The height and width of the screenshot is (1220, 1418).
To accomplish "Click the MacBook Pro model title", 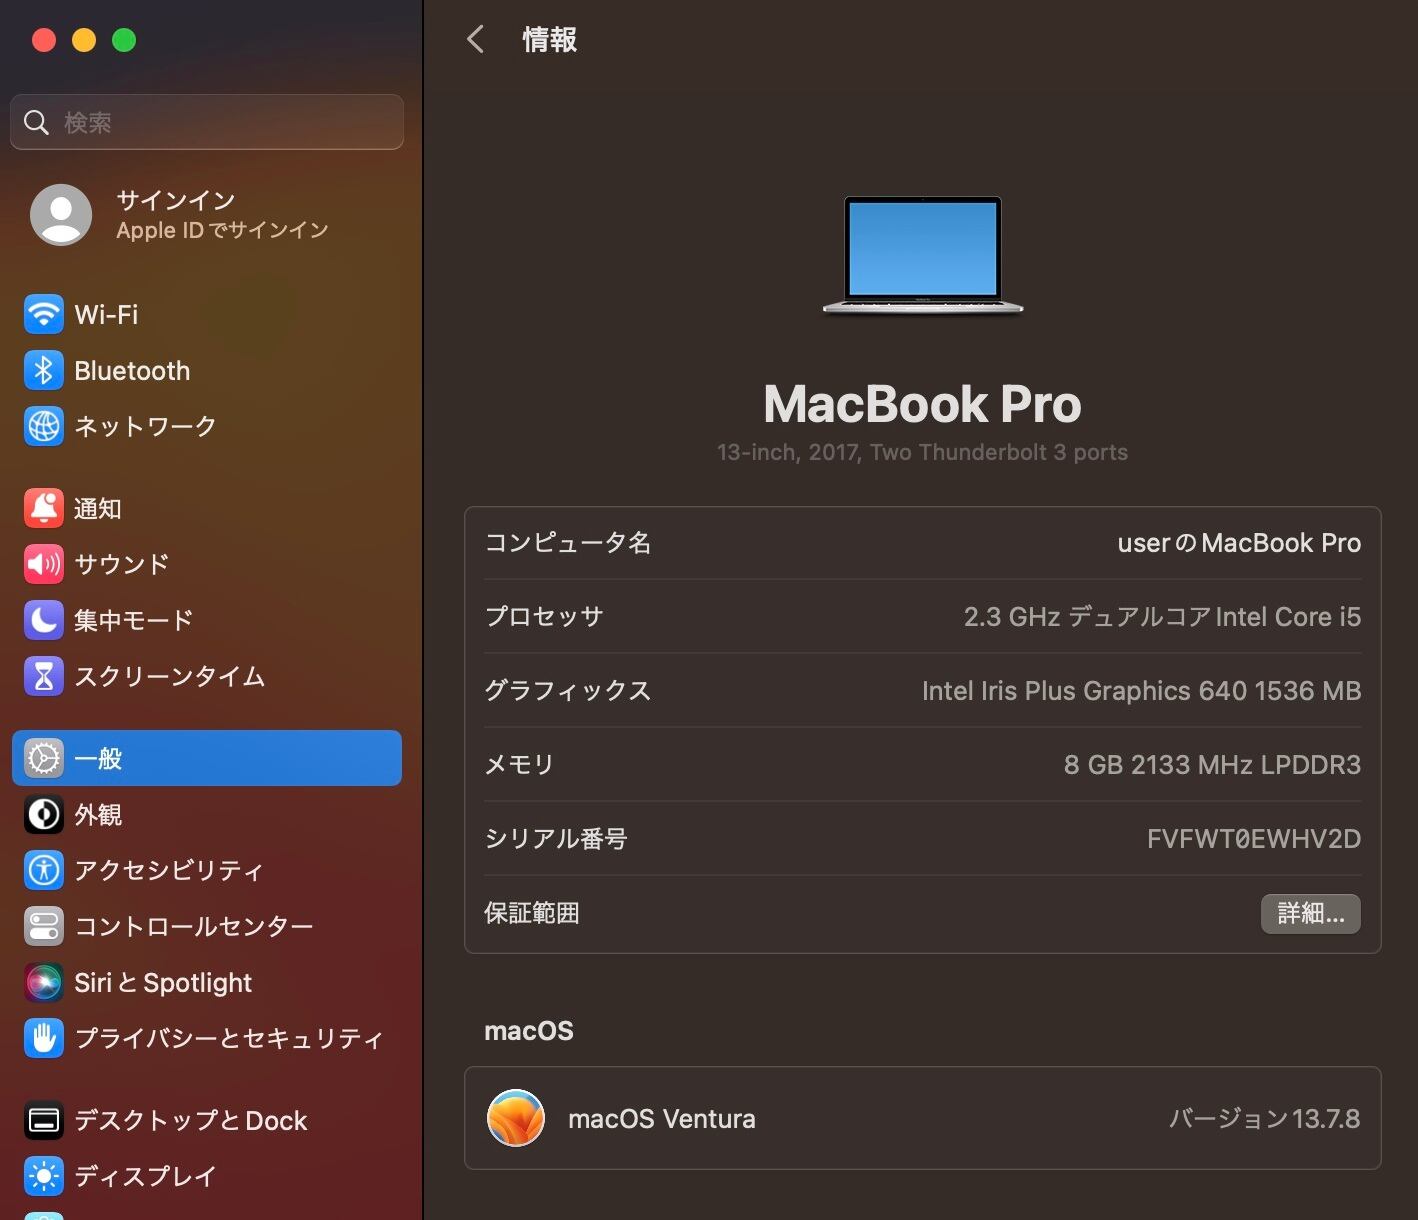I will [923, 404].
